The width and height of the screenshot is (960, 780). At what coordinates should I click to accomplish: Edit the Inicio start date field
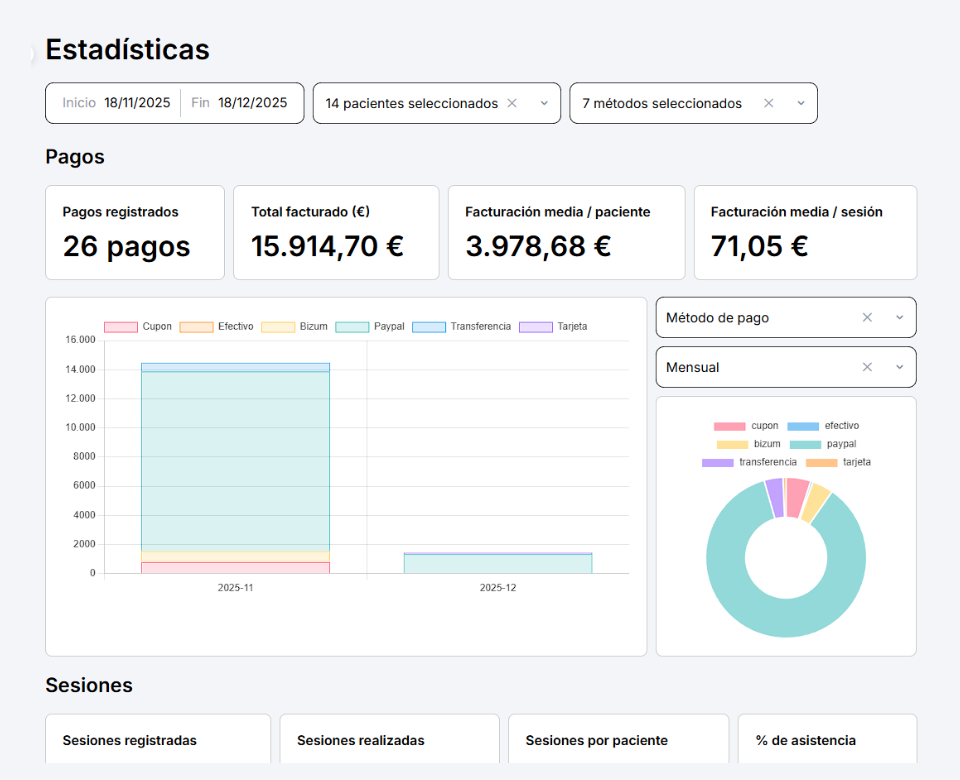click(x=137, y=103)
